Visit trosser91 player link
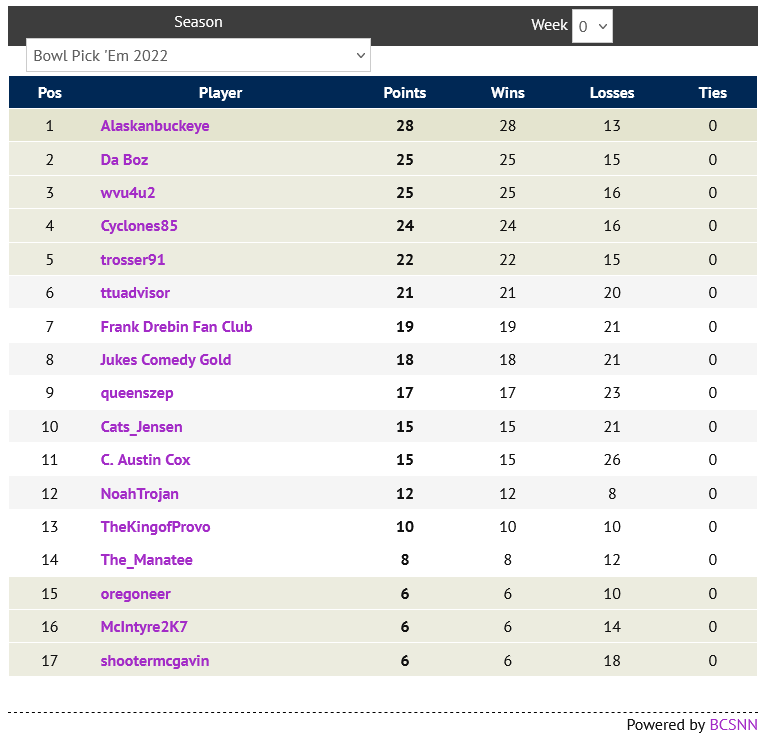This screenshot has height=746, width=769. pos(133,260)
